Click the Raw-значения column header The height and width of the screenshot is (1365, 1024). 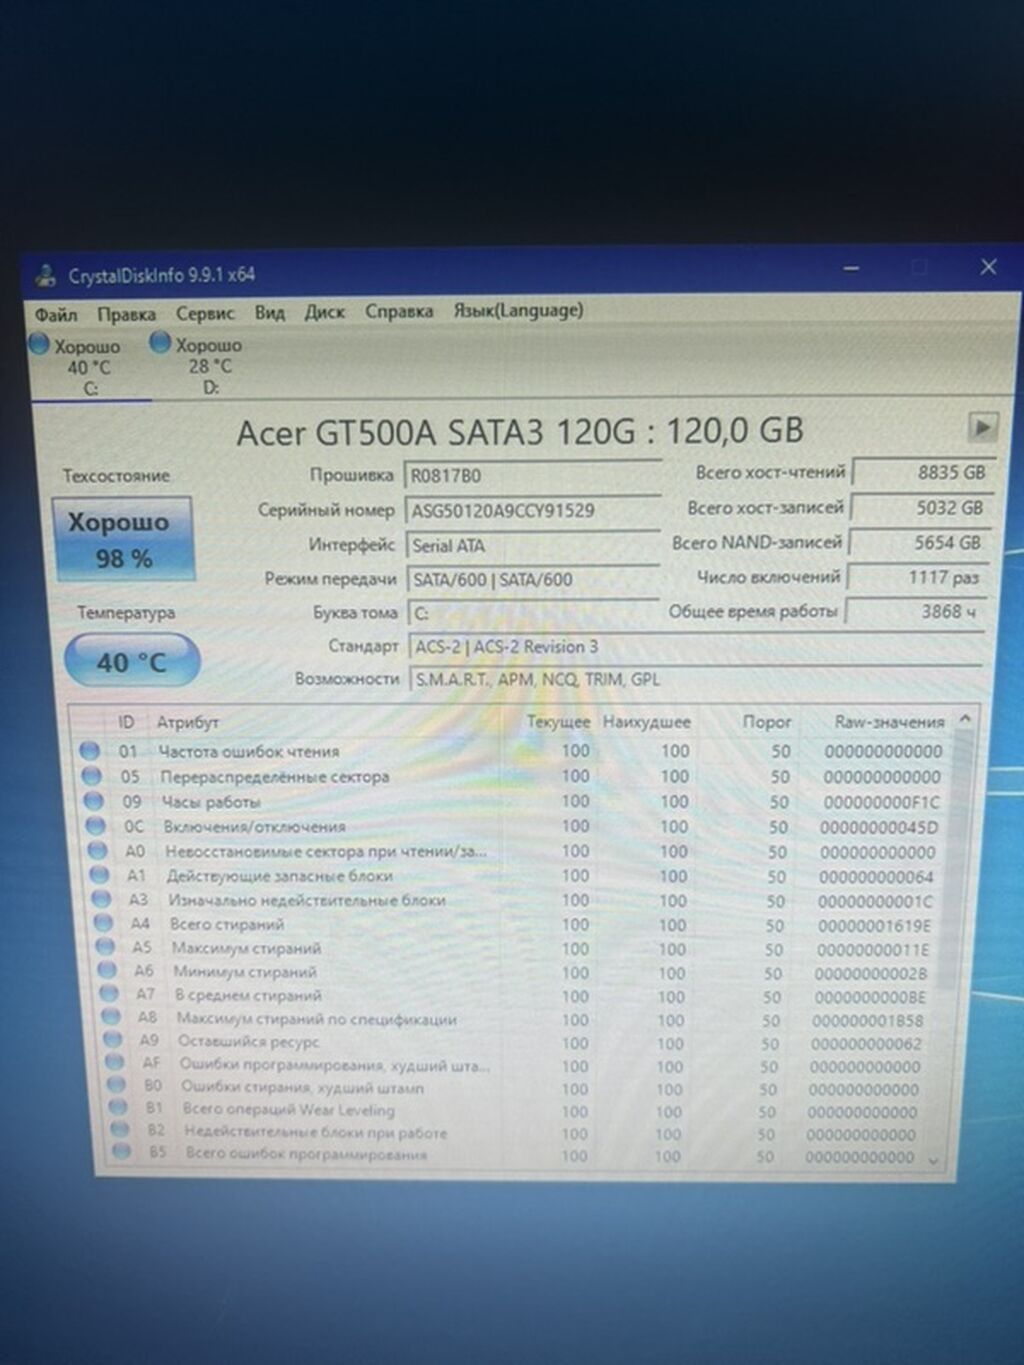[889, 721]
